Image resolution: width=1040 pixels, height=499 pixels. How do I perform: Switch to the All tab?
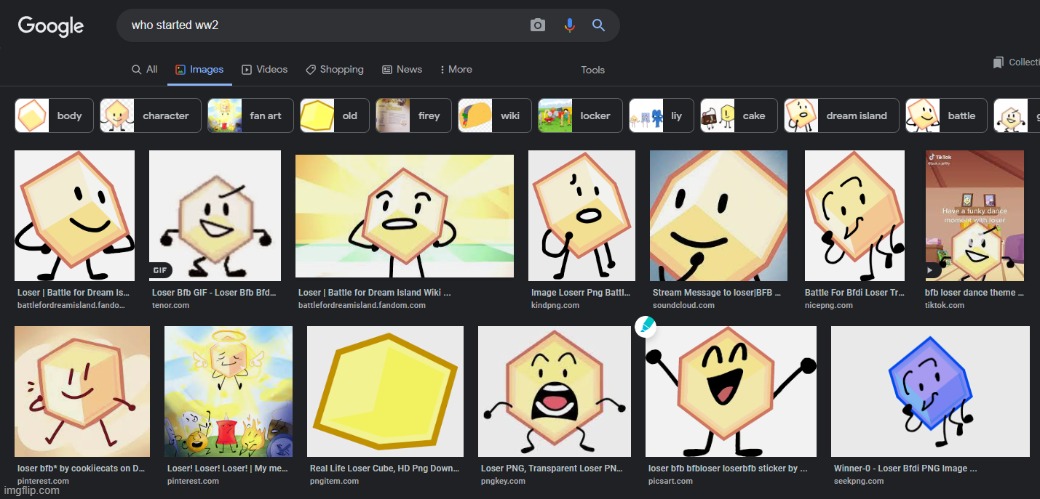[x=145, y=69]
